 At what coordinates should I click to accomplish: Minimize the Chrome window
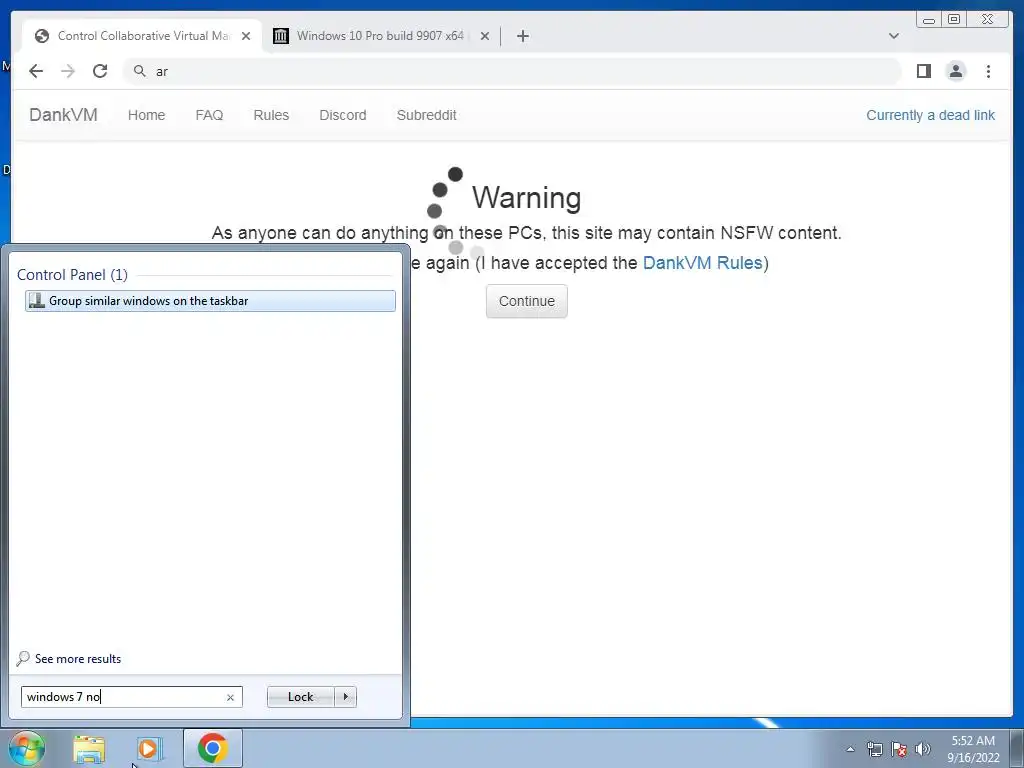coord(929,20)
